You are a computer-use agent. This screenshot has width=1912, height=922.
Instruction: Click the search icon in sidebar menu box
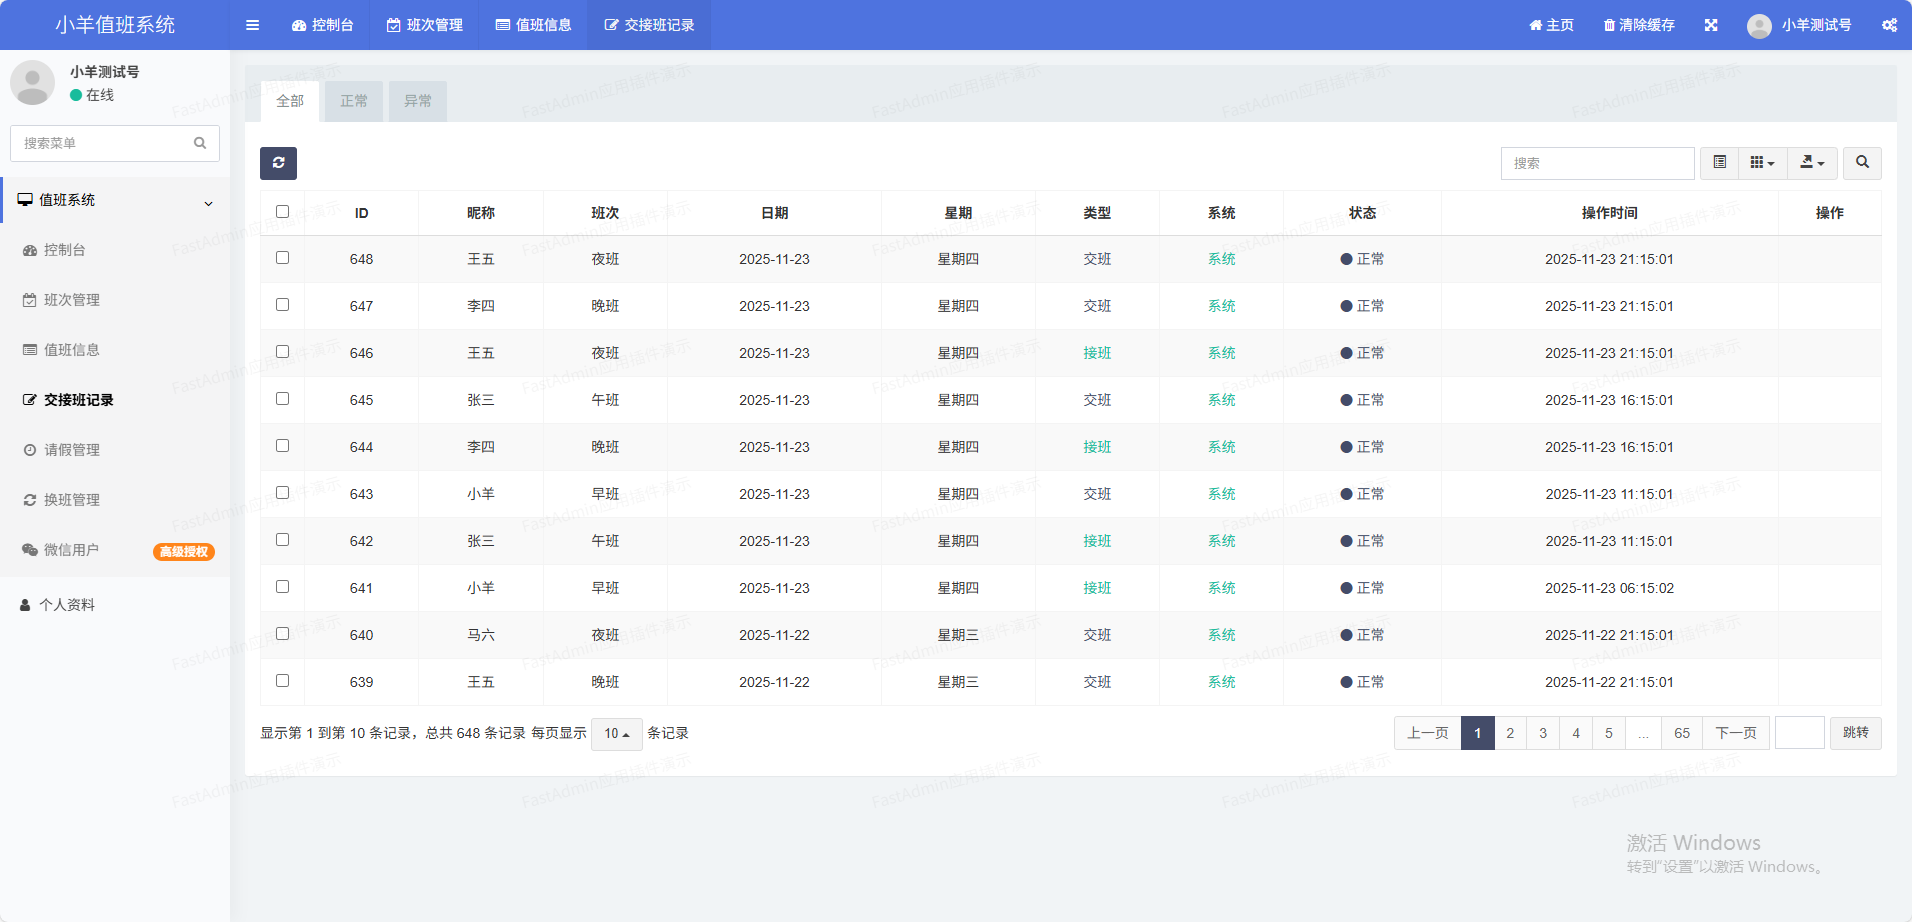(x=200, y=143)
